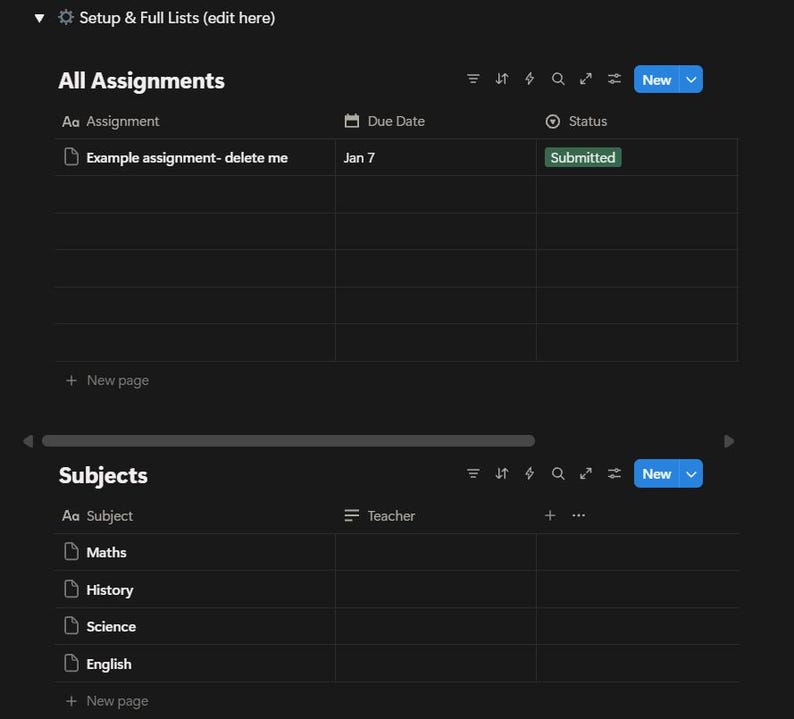This screenshot has width=794, height=719.
Task: Open automations lightning icon in Subjects
Action: tap(530, 473)
